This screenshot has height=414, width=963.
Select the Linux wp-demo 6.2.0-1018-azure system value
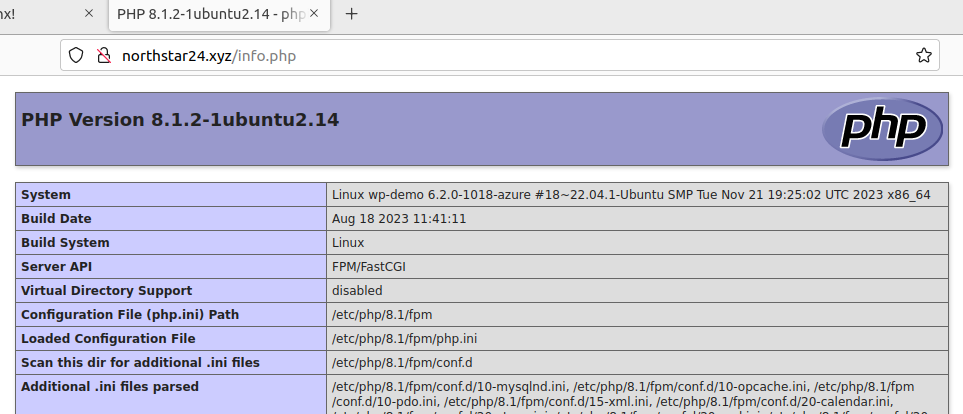(x=631, y=195)
